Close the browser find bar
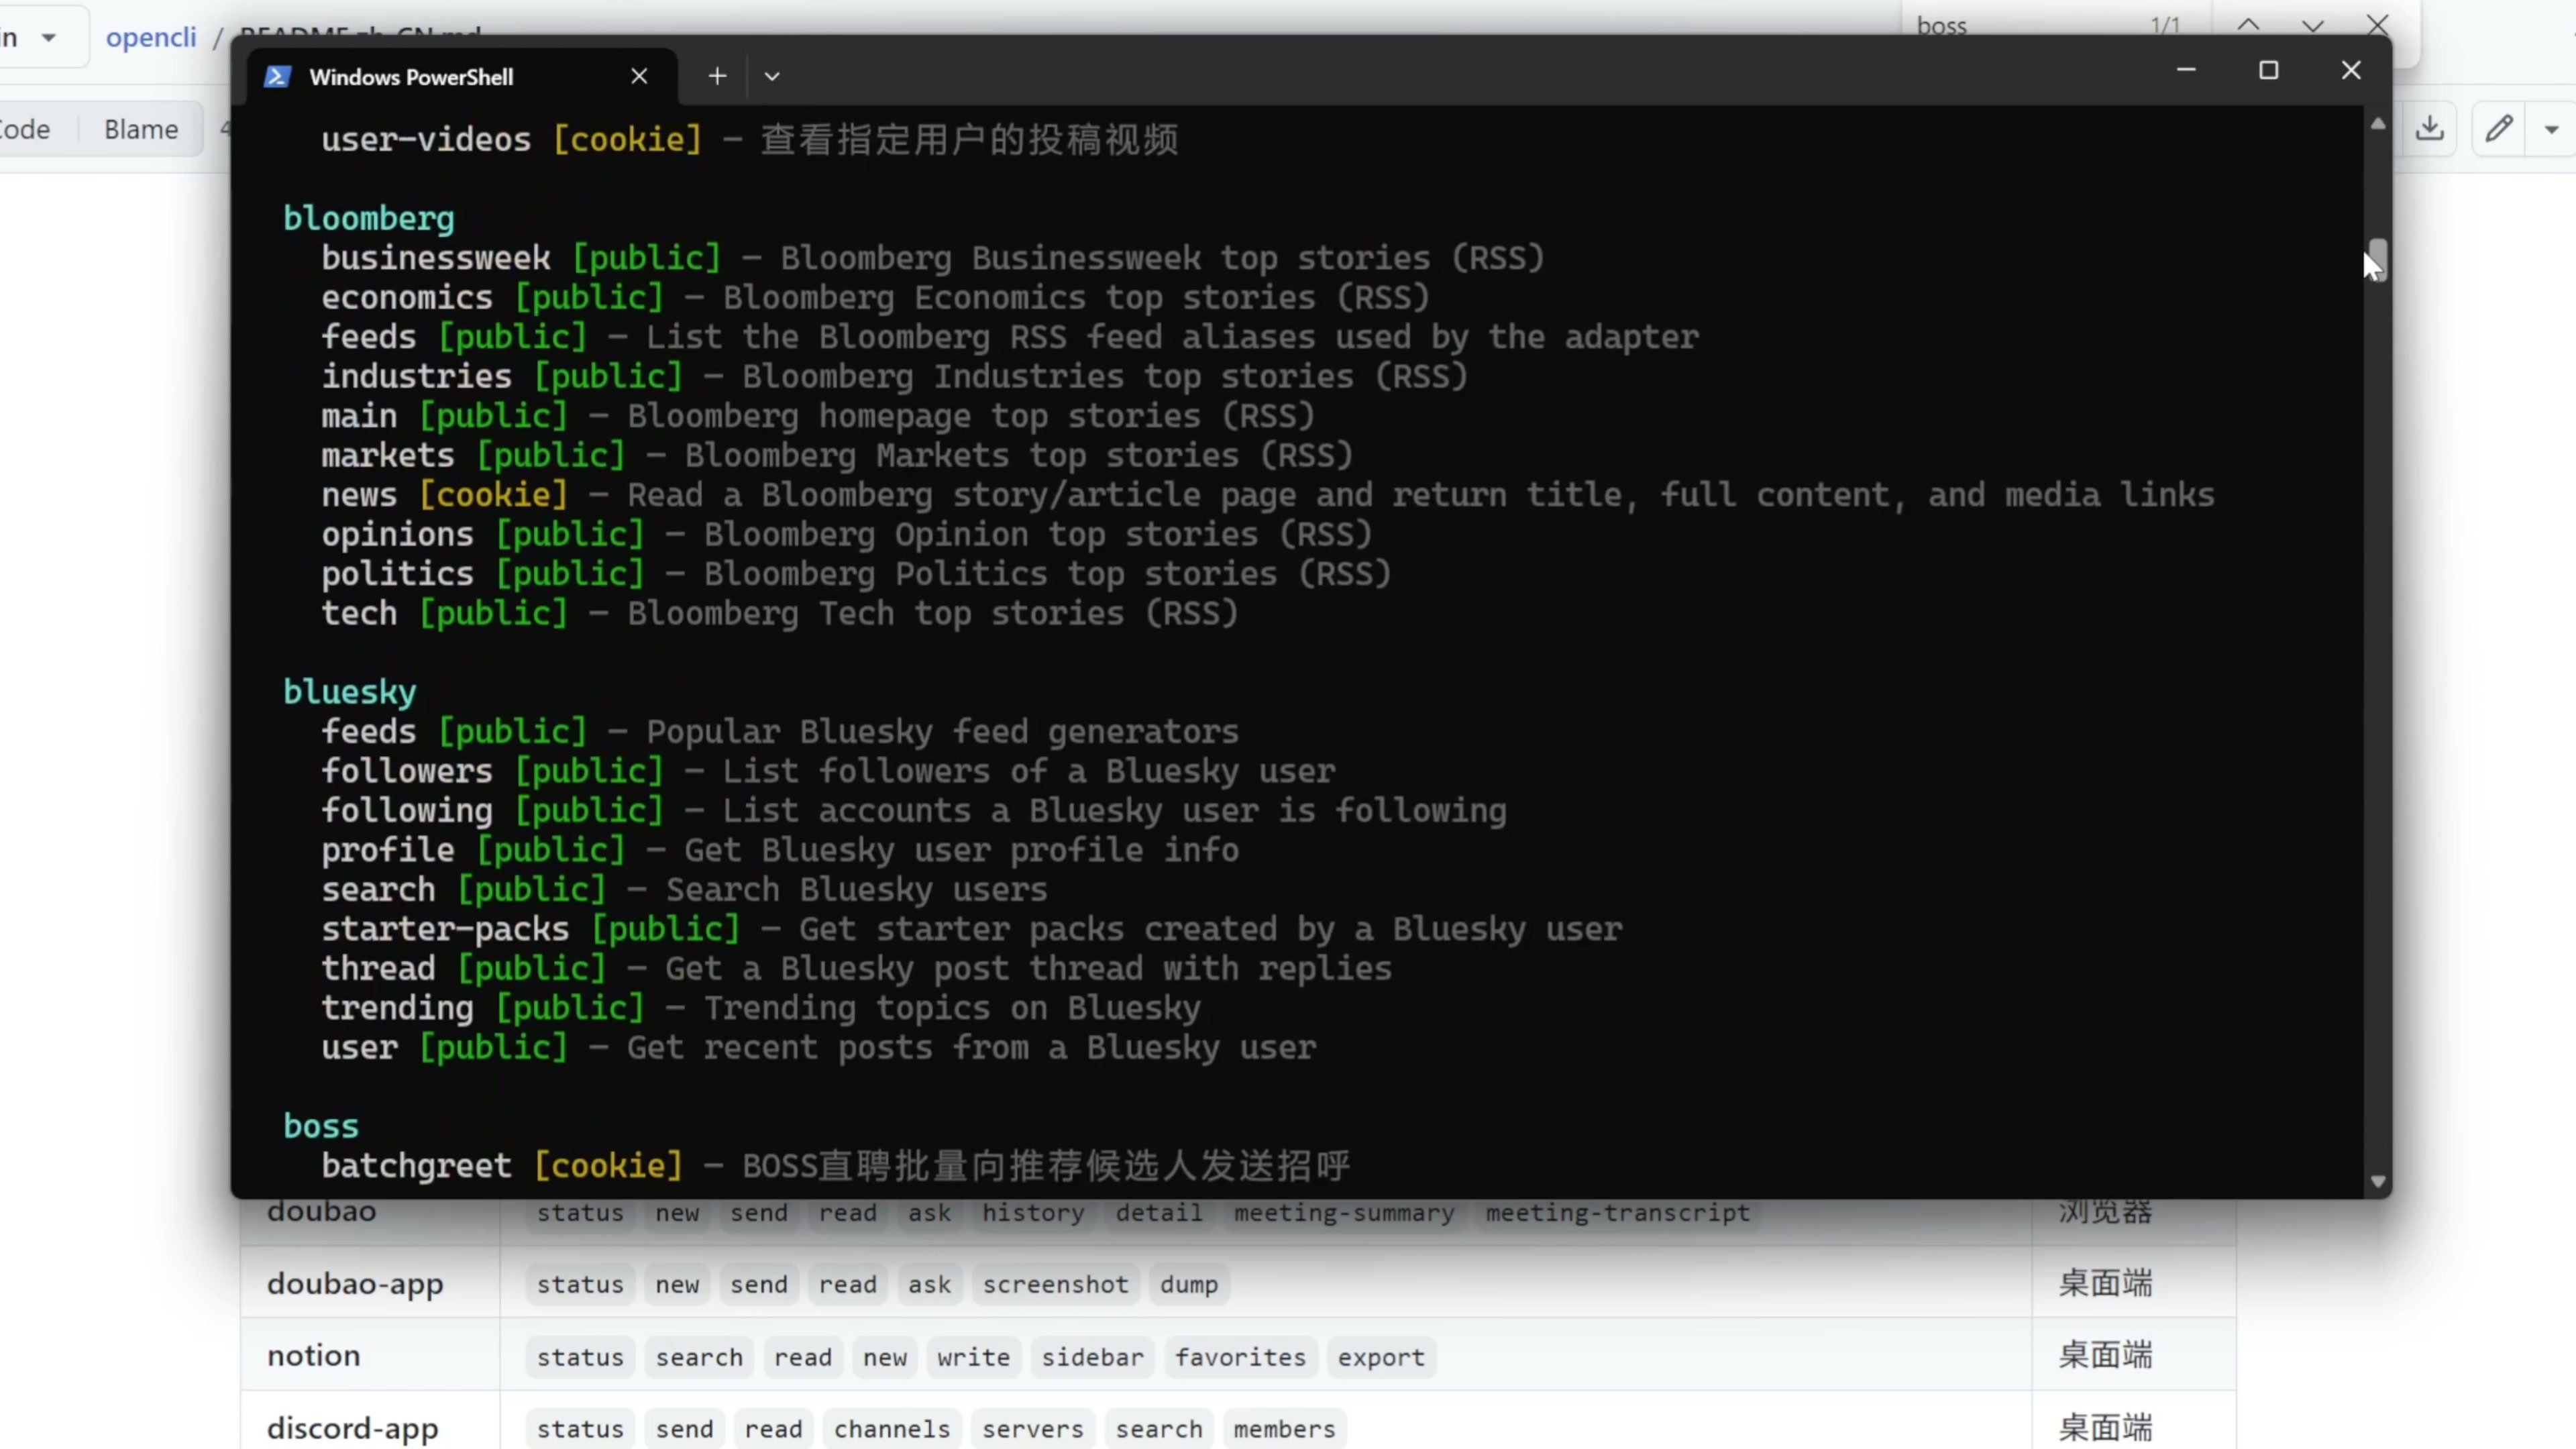This screenshot has height=1449, width=2576. click(x=2378, y=24)
